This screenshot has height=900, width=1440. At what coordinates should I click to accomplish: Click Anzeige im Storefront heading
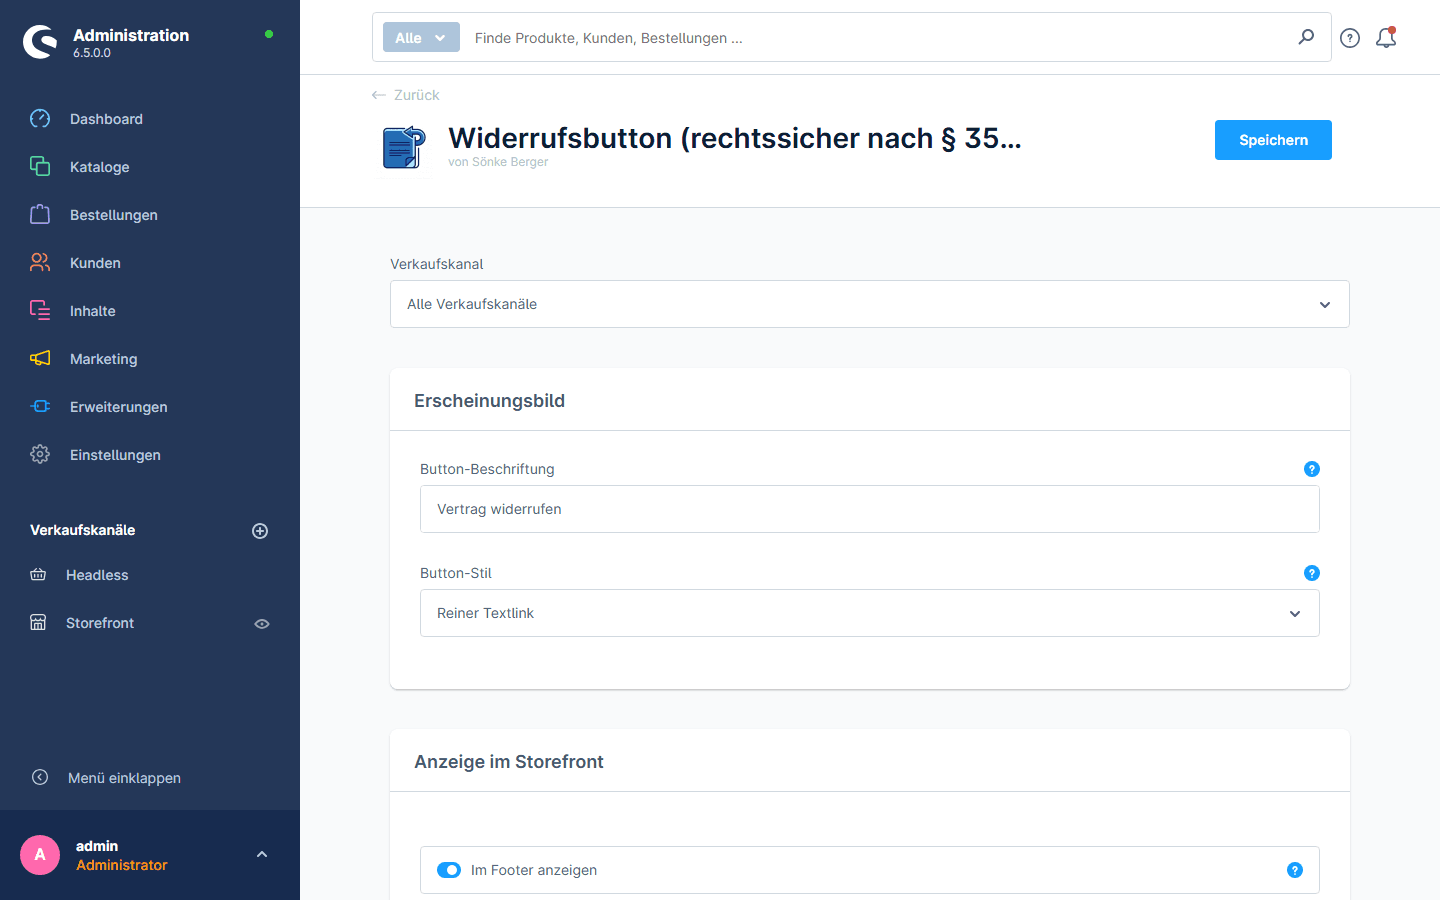coord(509,762)
